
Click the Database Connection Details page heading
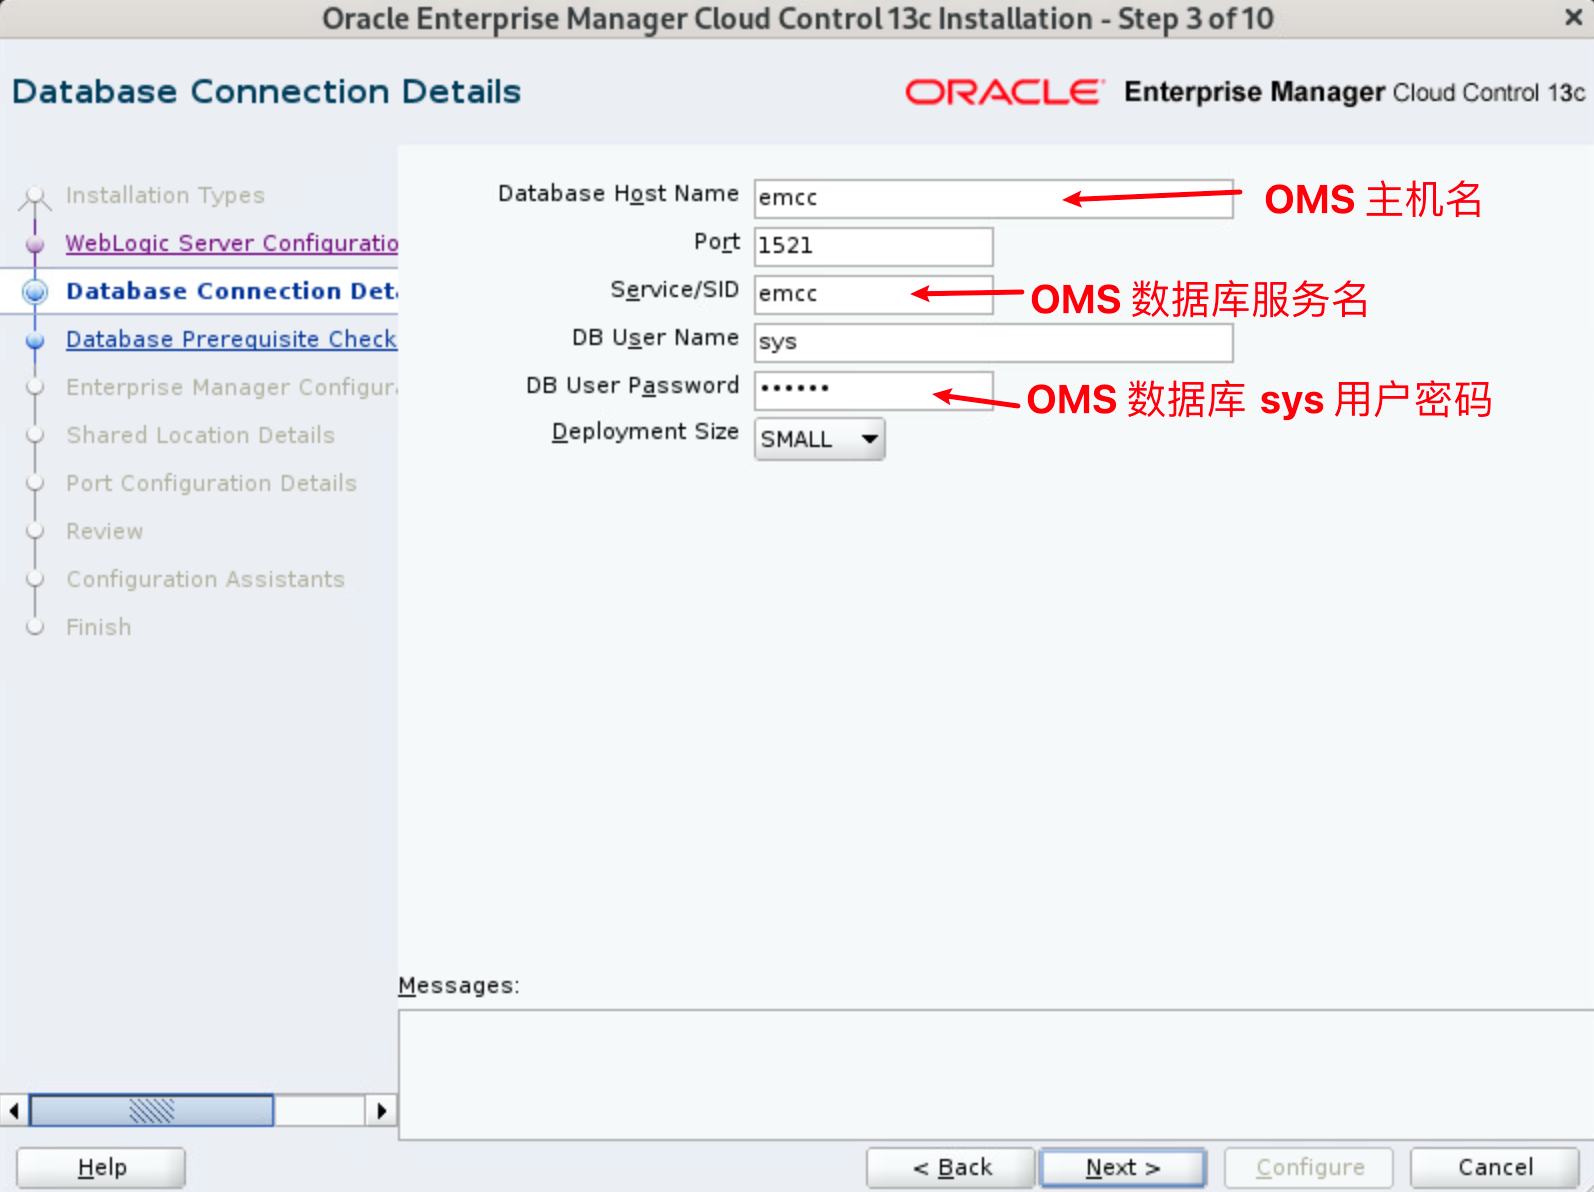pyautogui.click(x=266, y=92)
